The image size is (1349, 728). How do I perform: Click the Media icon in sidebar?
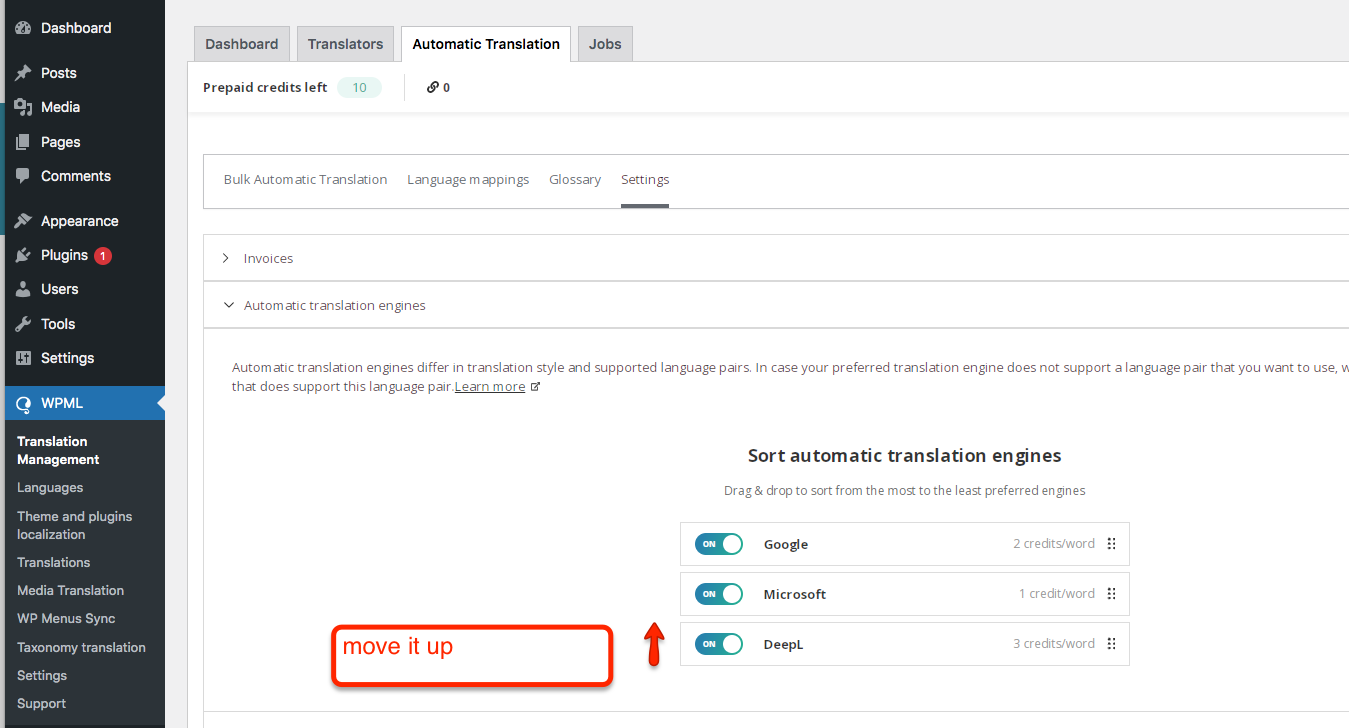pyautogui.click(x=23, y=107)
